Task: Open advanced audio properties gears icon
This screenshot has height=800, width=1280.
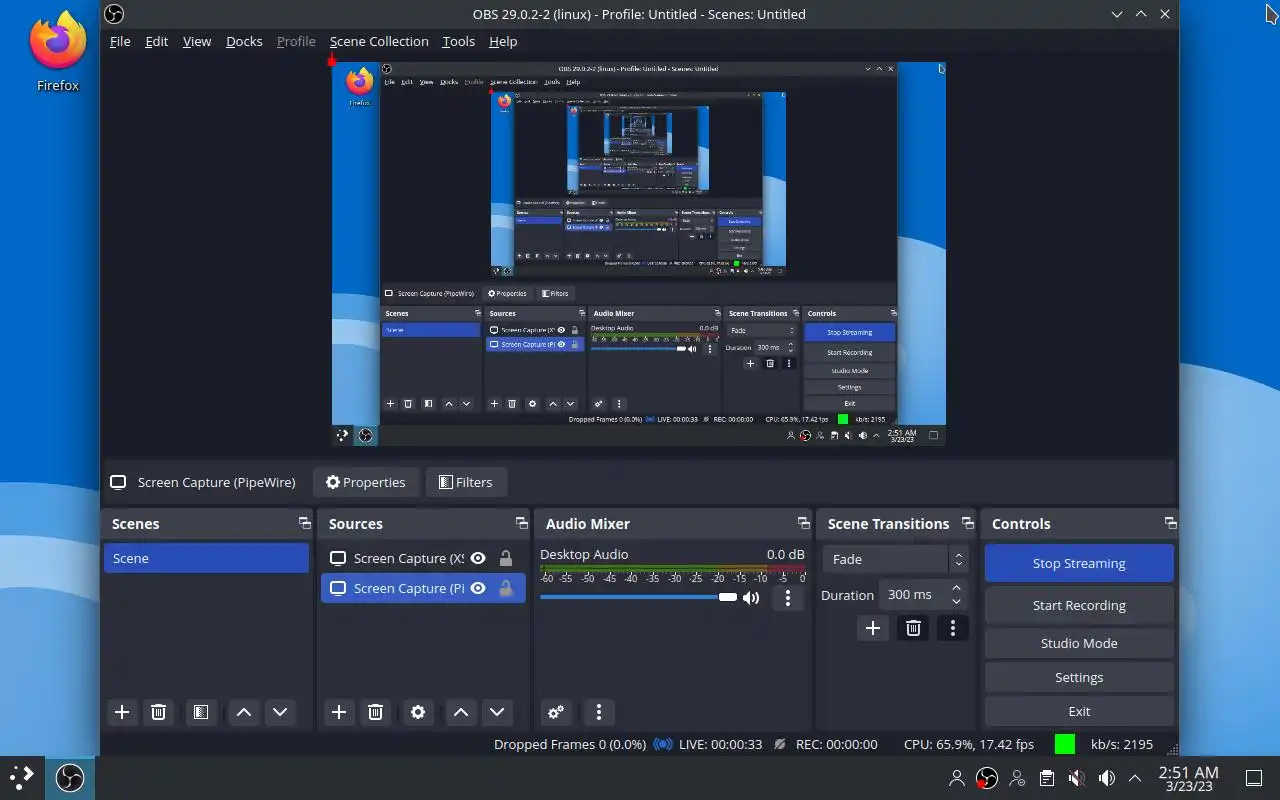Action: (x=556, y=712)
